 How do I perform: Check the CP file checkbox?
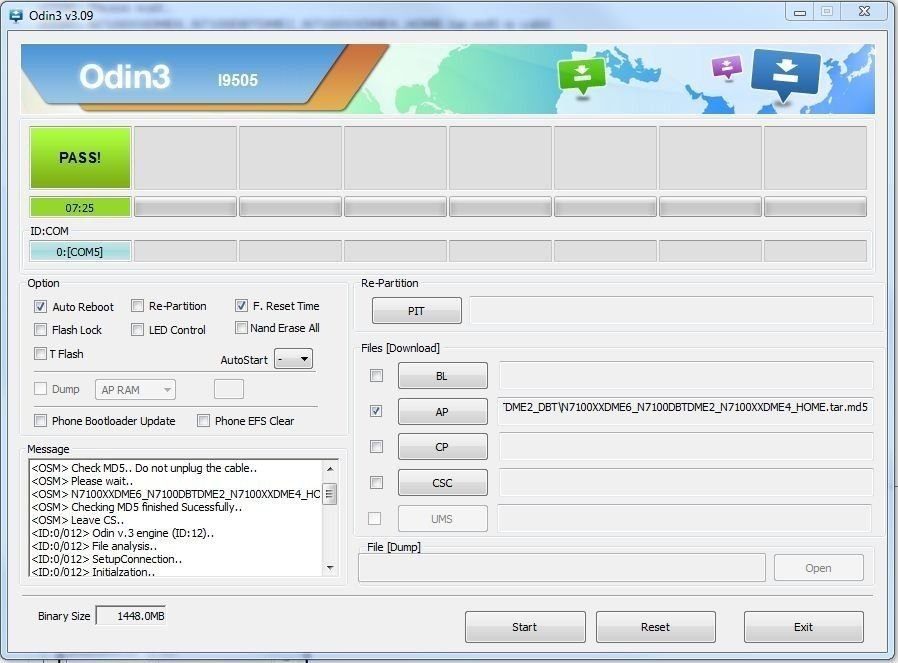pos(376,447)
